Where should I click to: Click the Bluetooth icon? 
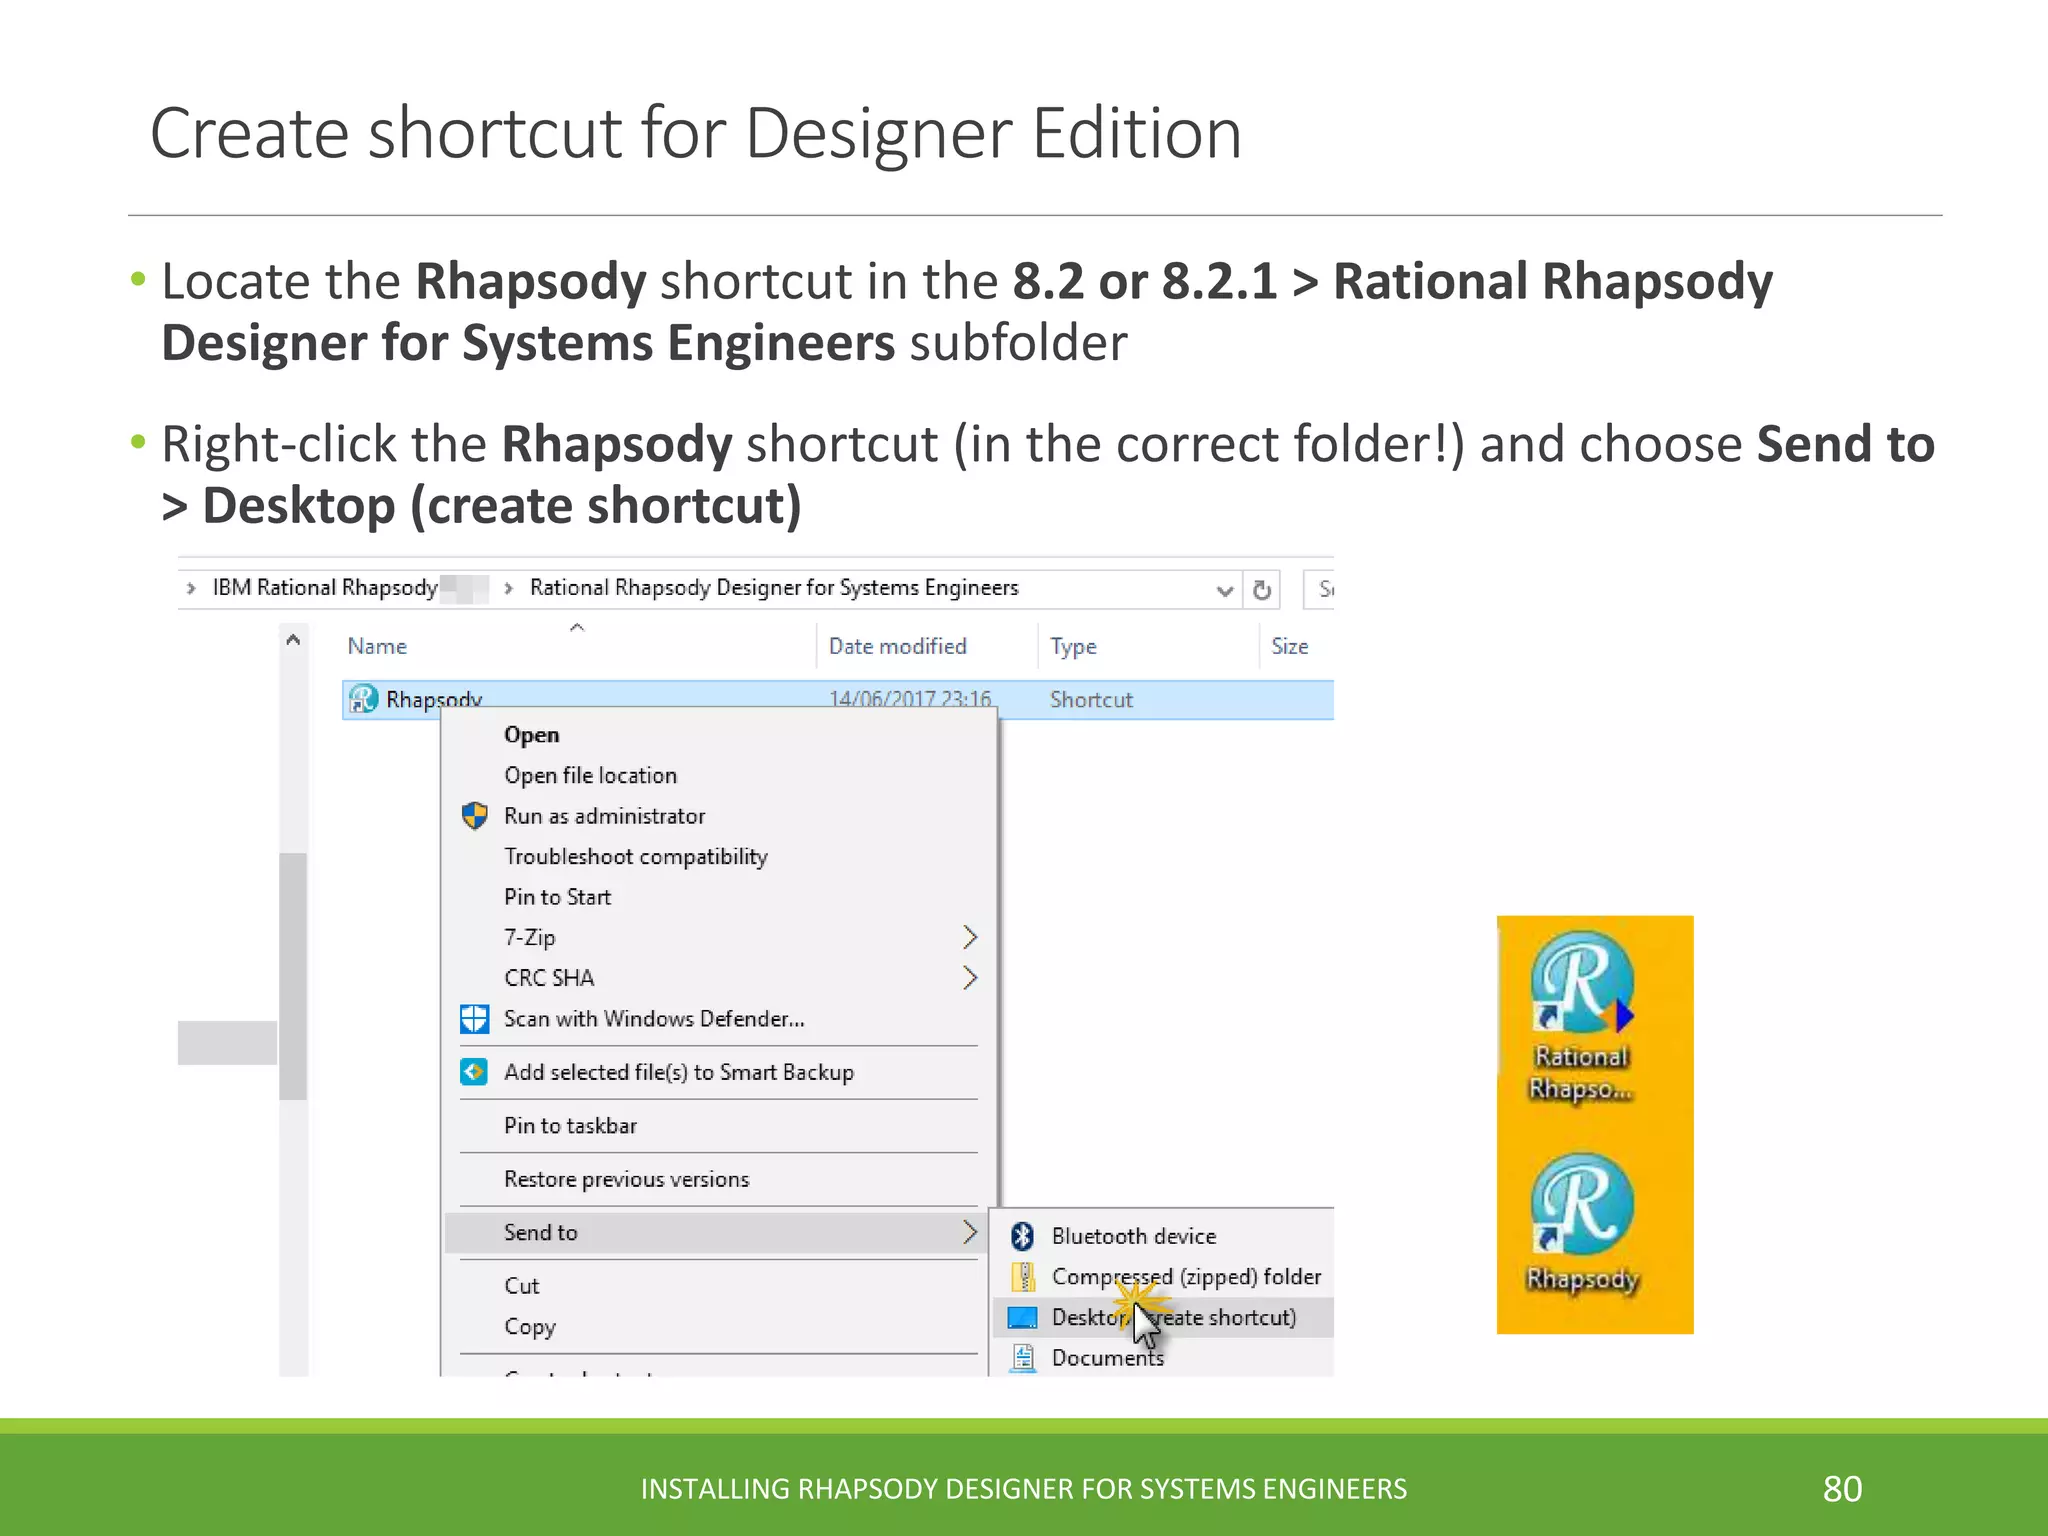tap(1022, 1236)
